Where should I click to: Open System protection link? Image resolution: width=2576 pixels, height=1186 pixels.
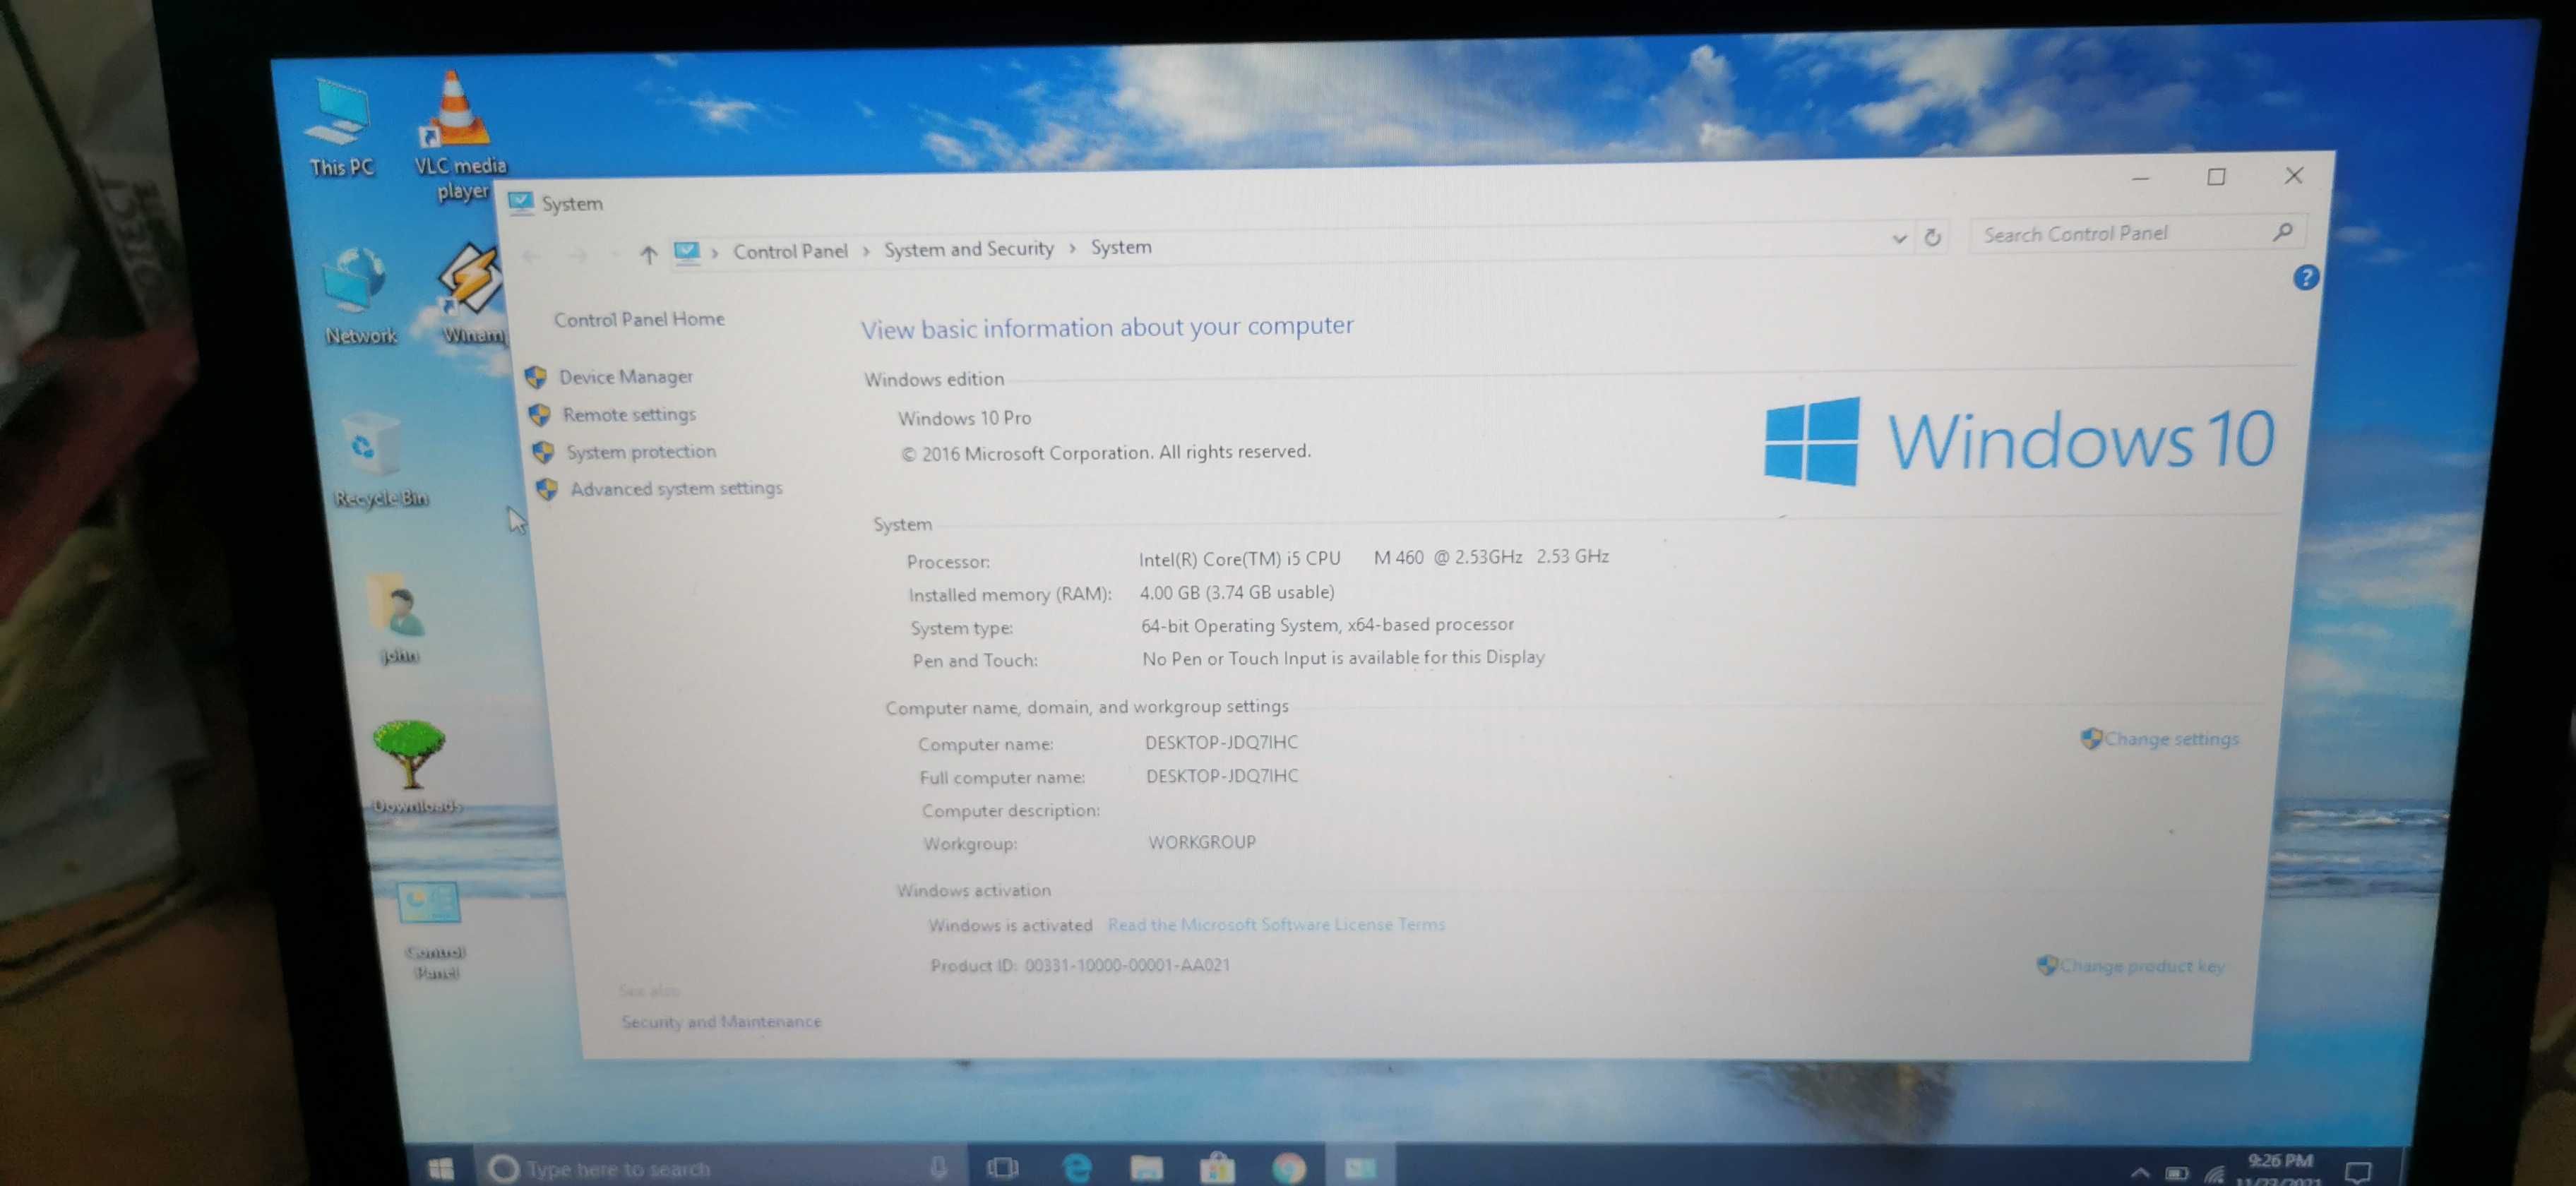pyautogui.click(x=641, y=452)
